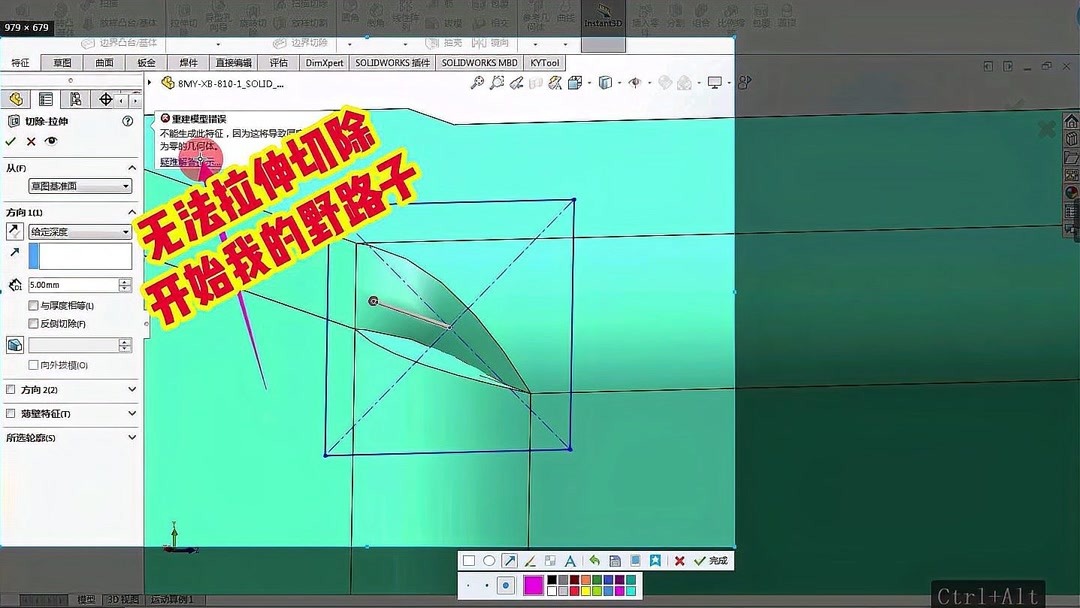Select the text annotation tool
The image size is (1080, 608).
pos(570,561)
